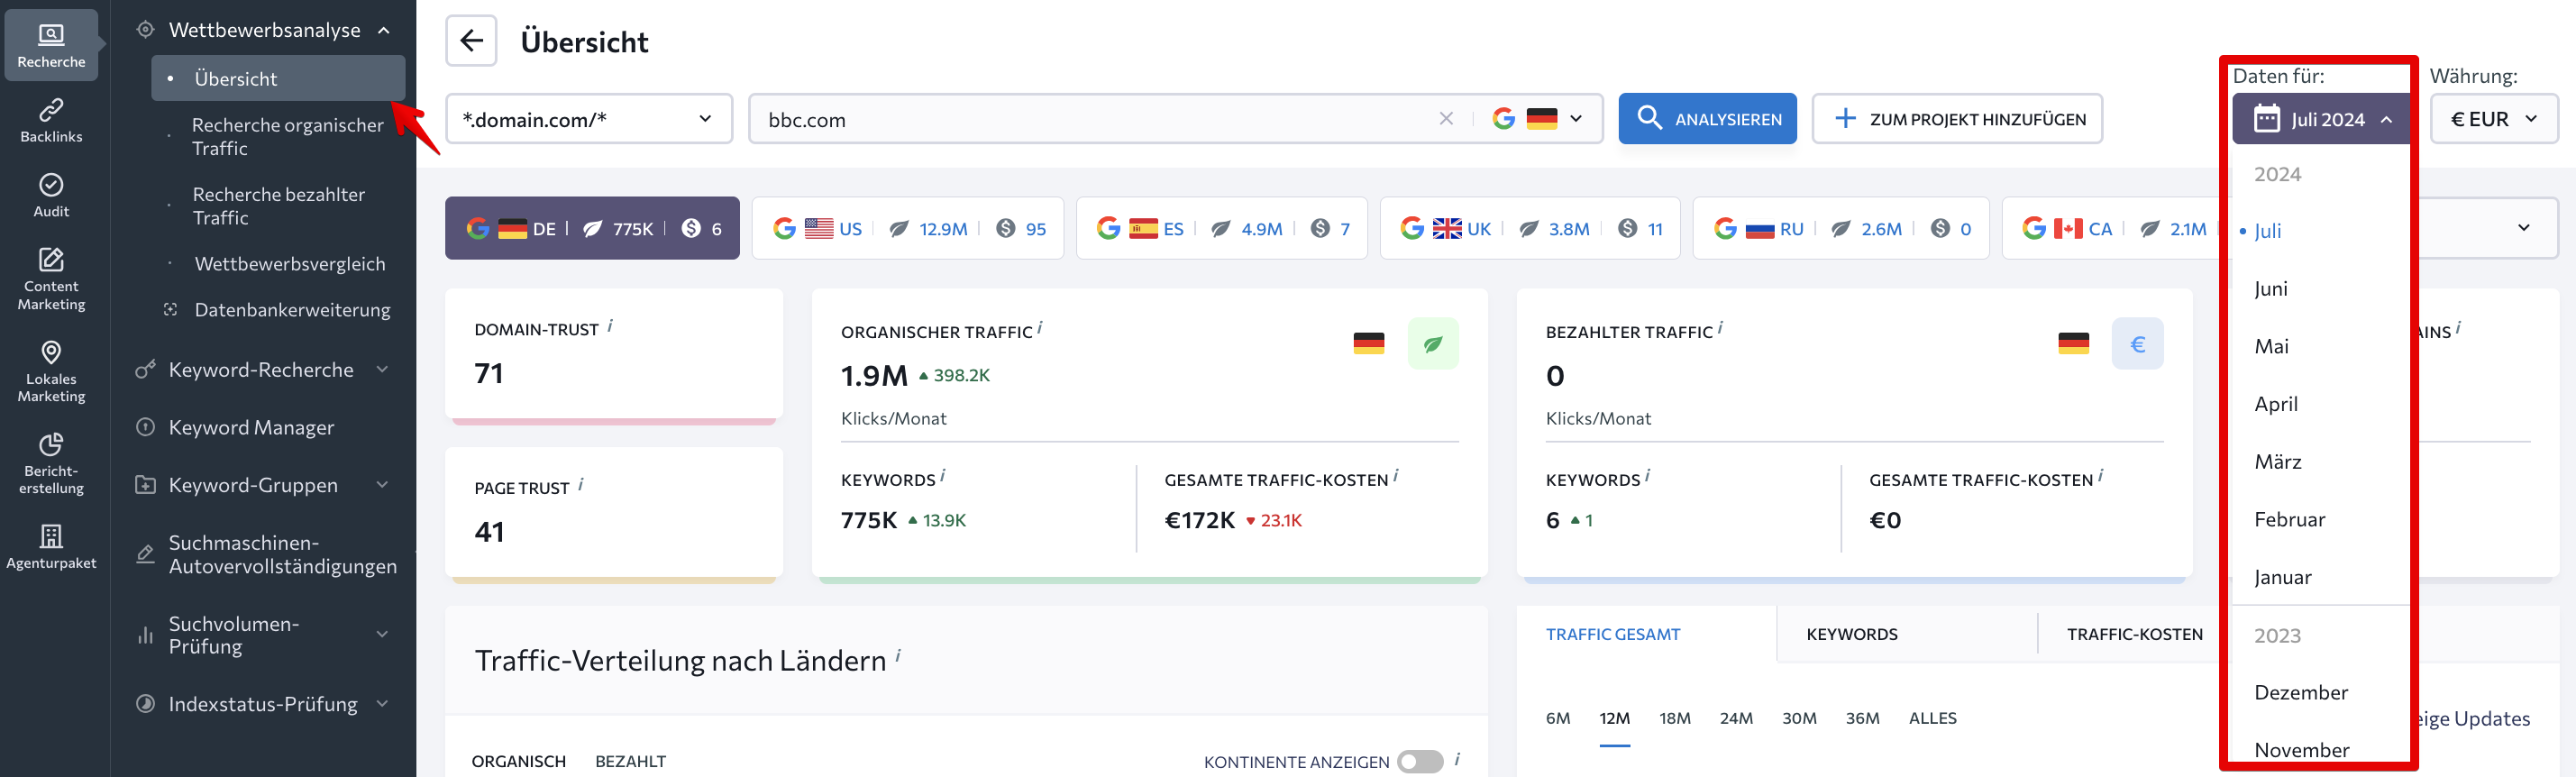Image resolution: width=2576 pixels, height=777 pixels.
Task: Click the info icon beside Organischer Traffic
Action: [x=1040, y=328]
